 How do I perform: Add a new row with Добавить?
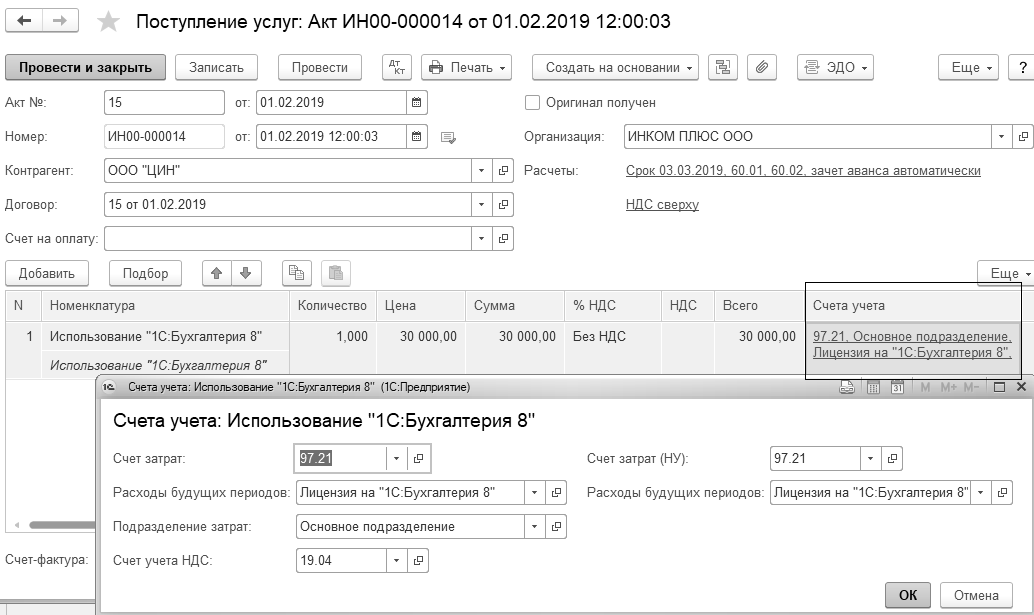tap(47, 273)
